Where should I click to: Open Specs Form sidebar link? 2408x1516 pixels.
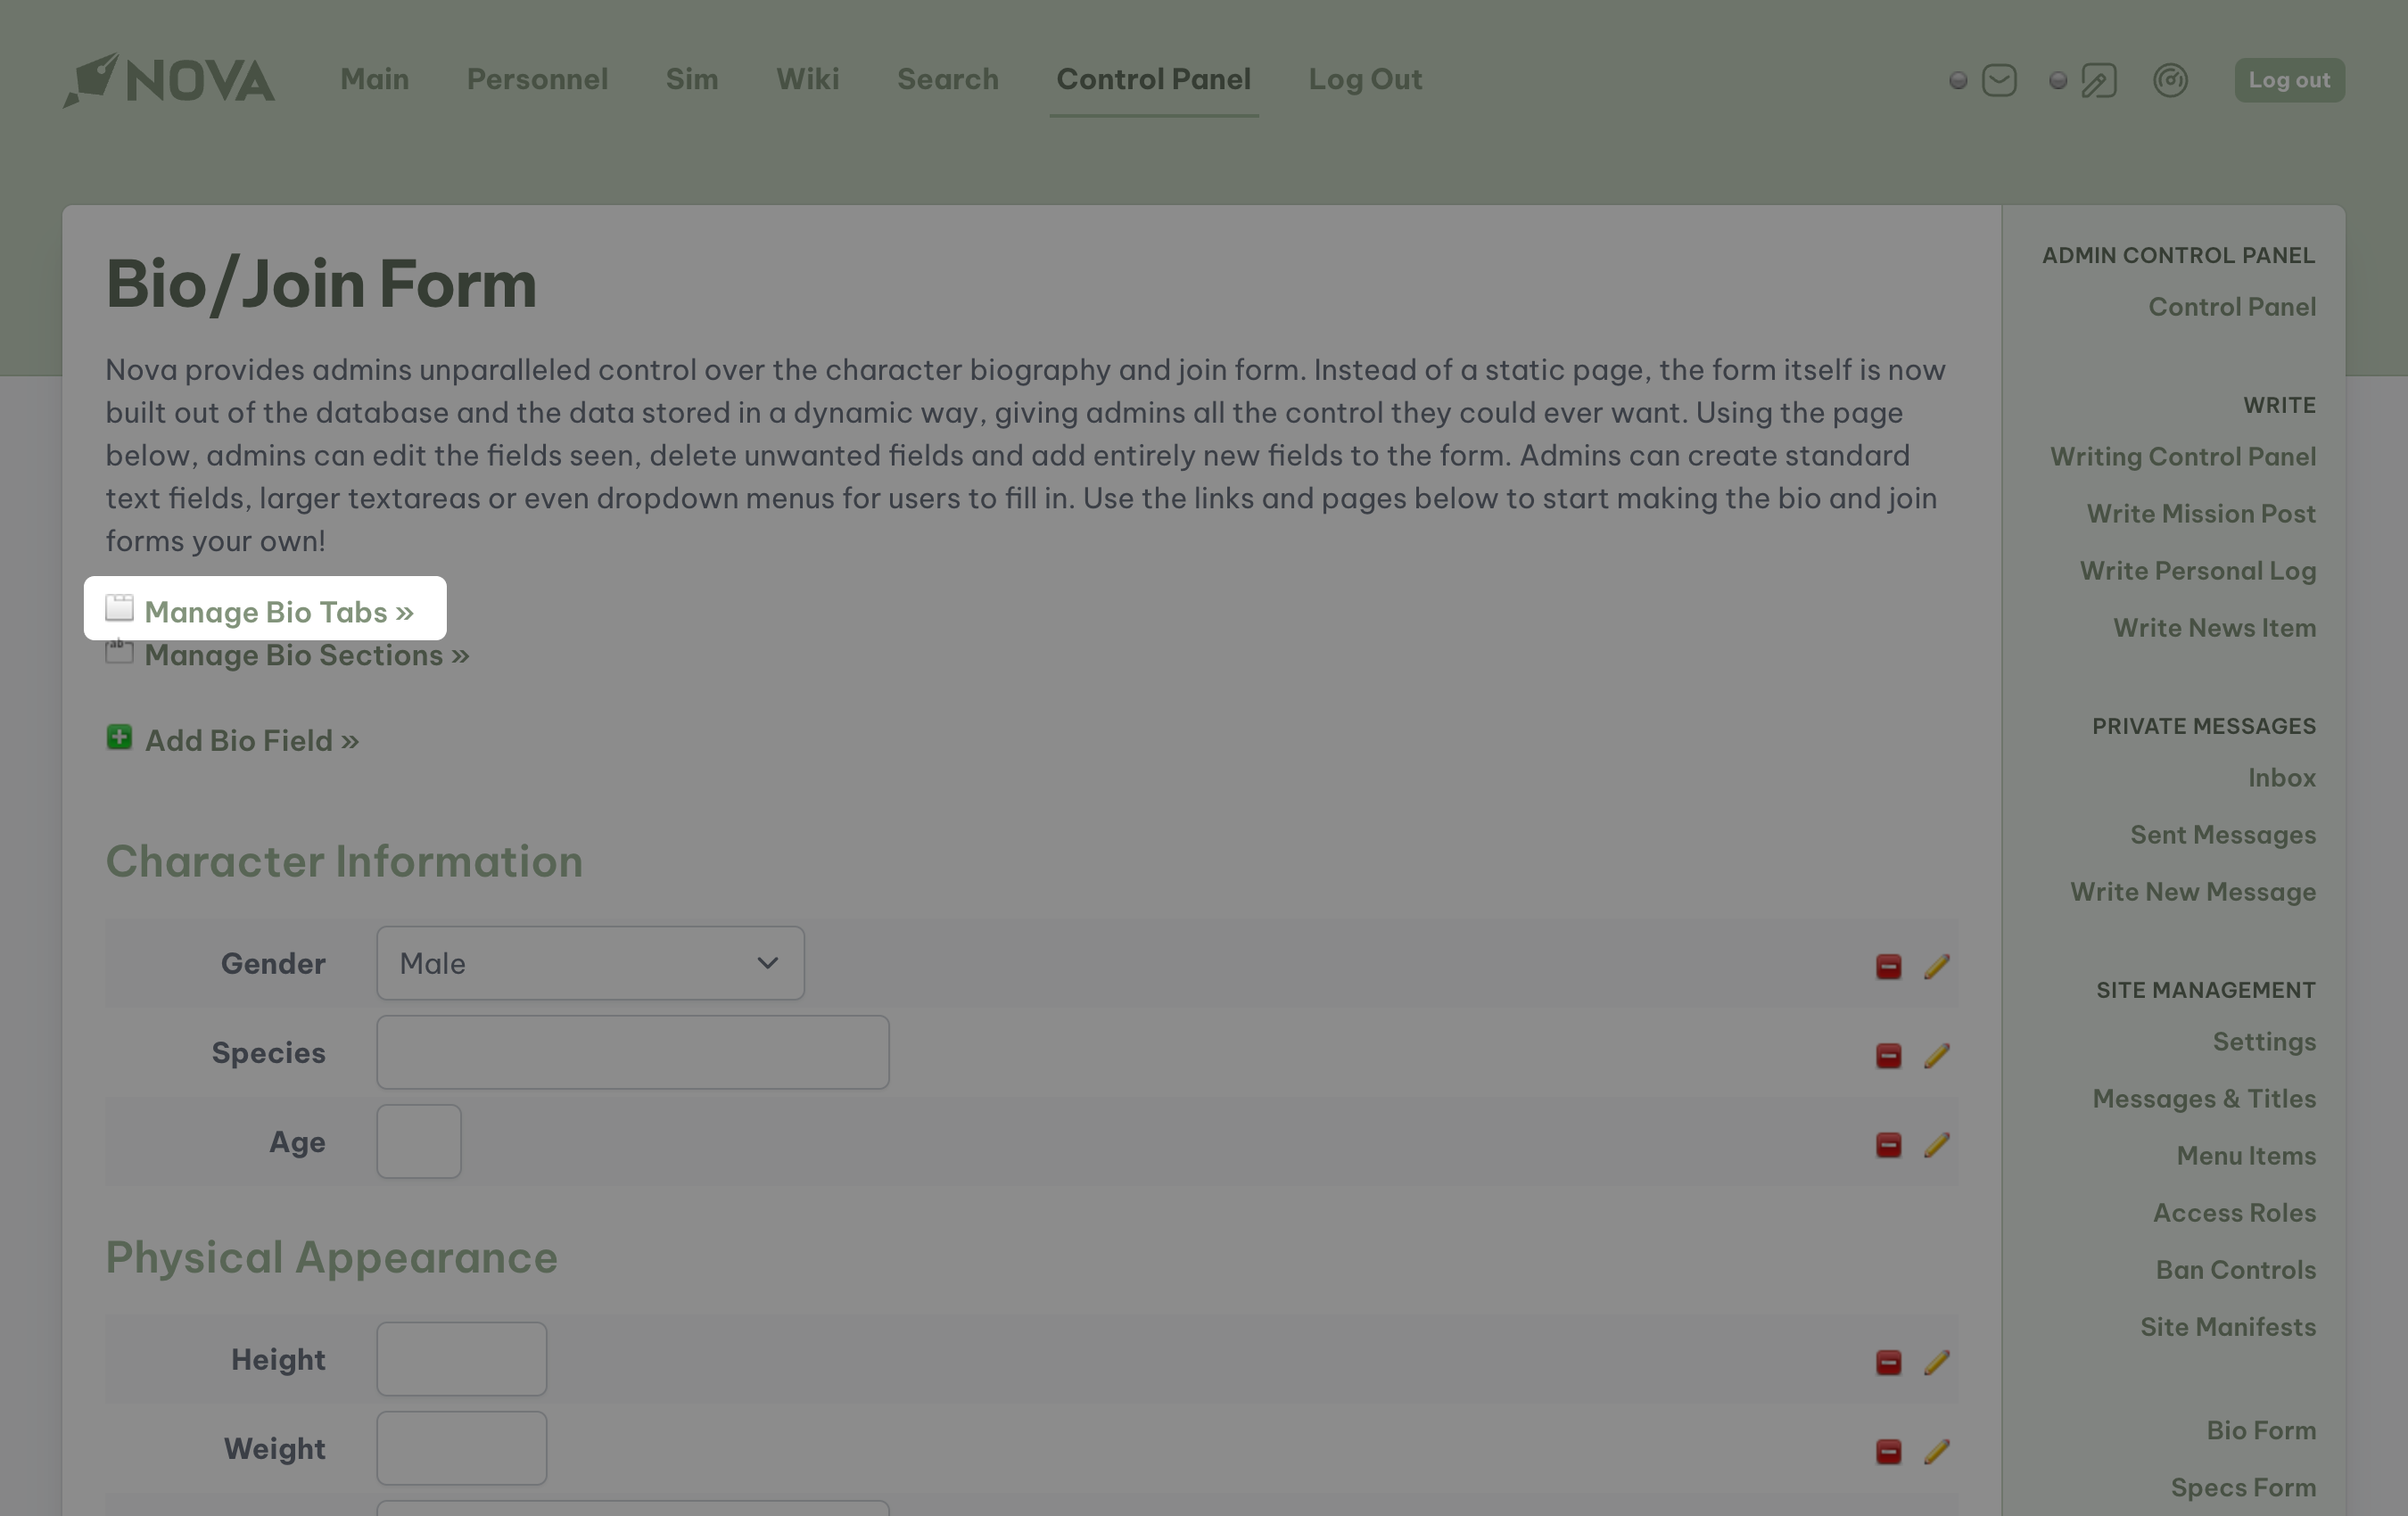coord(2243,1488)
